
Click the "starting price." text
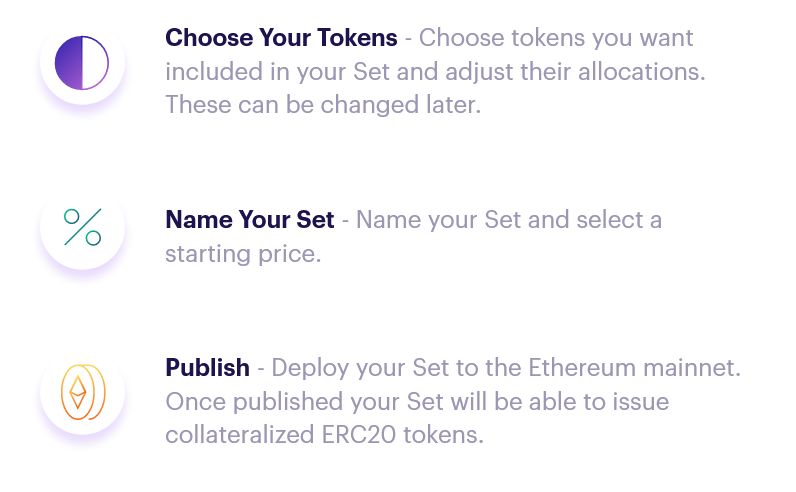tap(243, 254)
